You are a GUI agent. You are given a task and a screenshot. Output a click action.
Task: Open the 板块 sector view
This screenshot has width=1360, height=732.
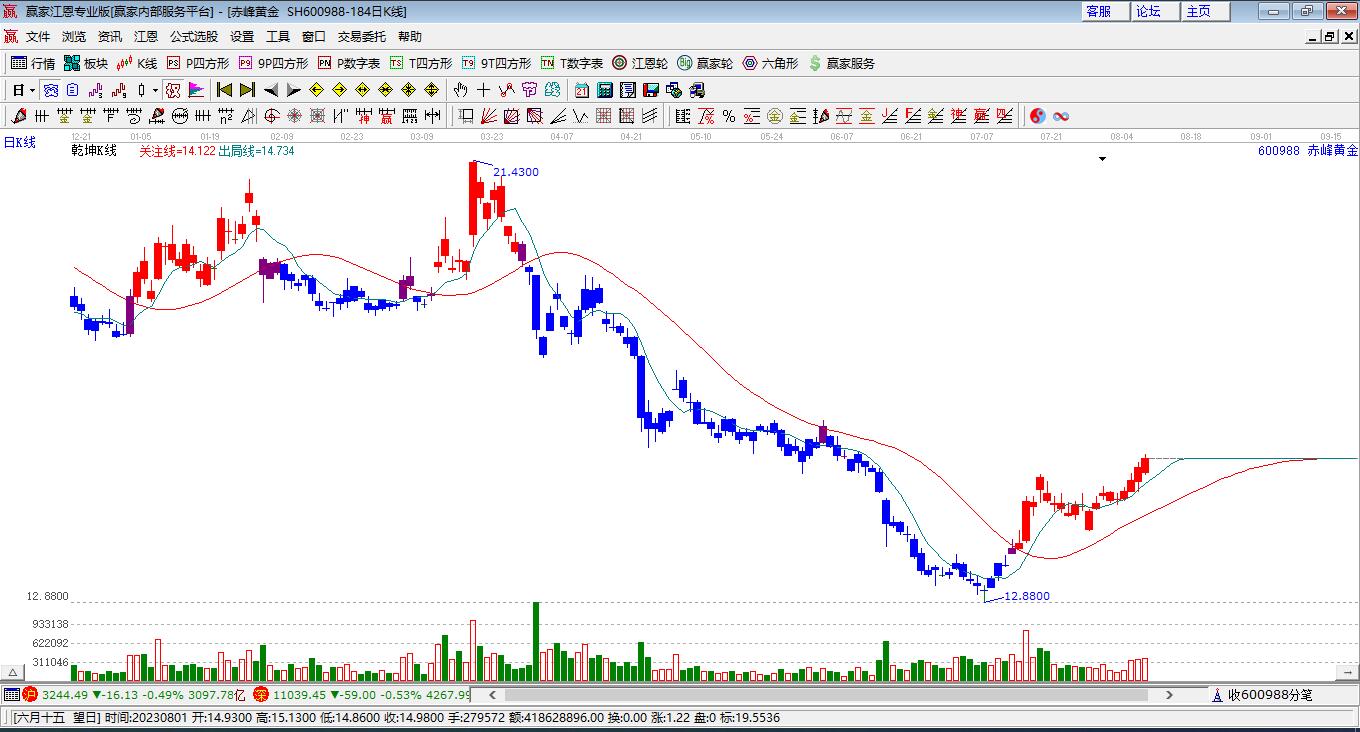coord(86,63)
